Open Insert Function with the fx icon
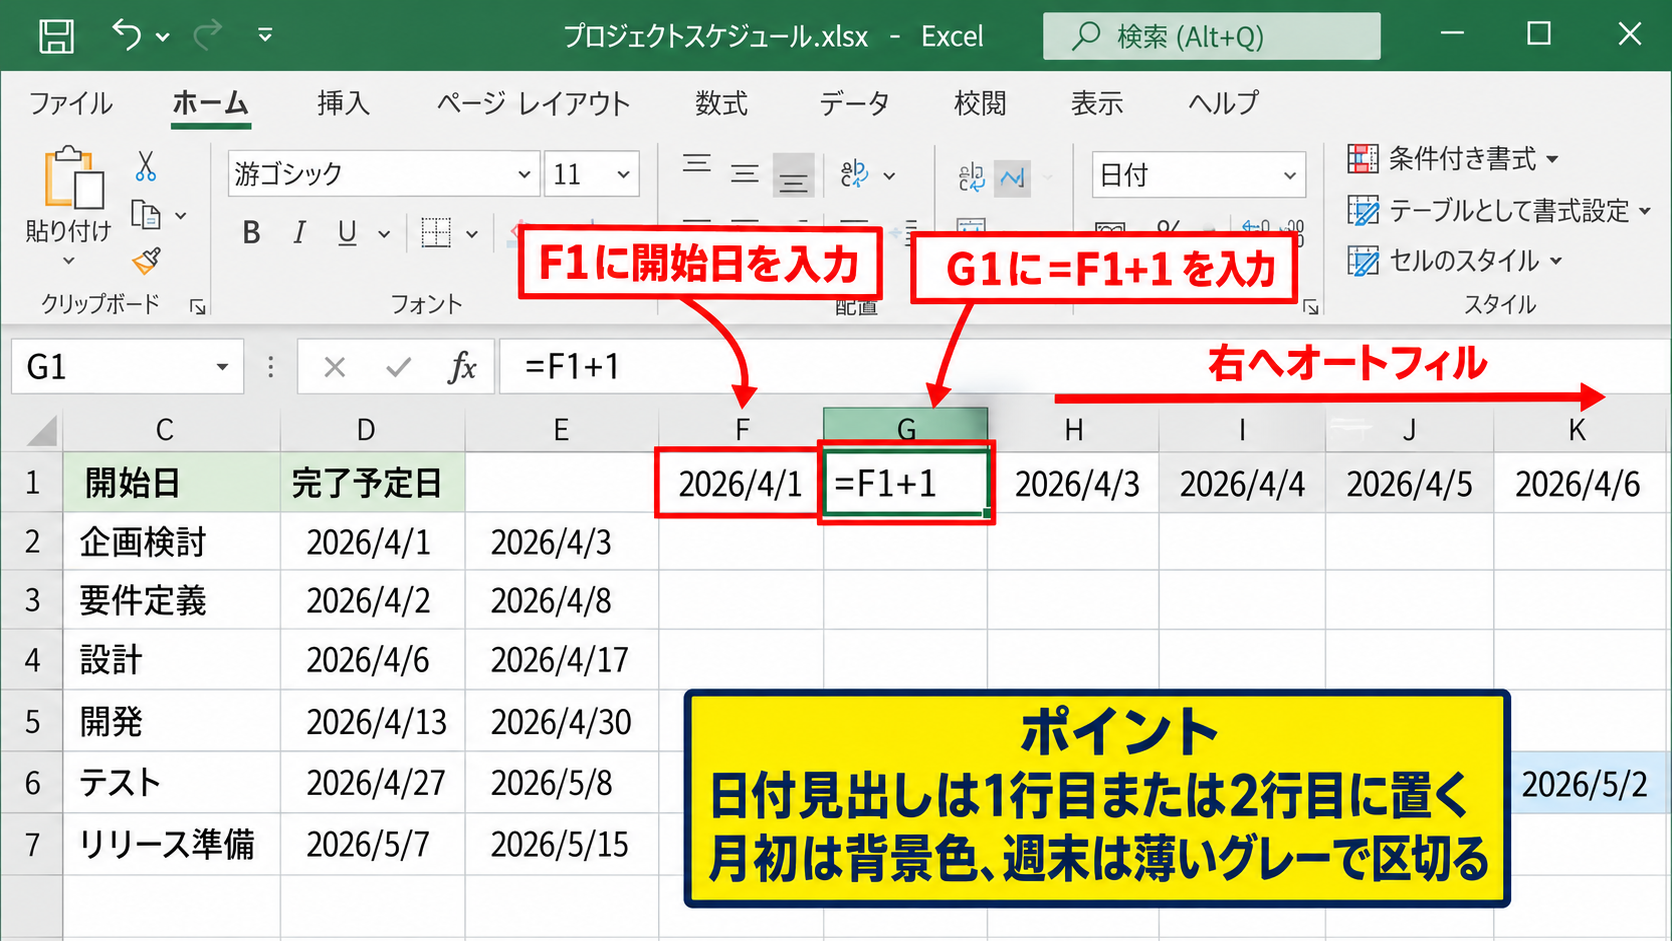The height and width of the screenshot is (941, 1672). [x=462, y=368]
